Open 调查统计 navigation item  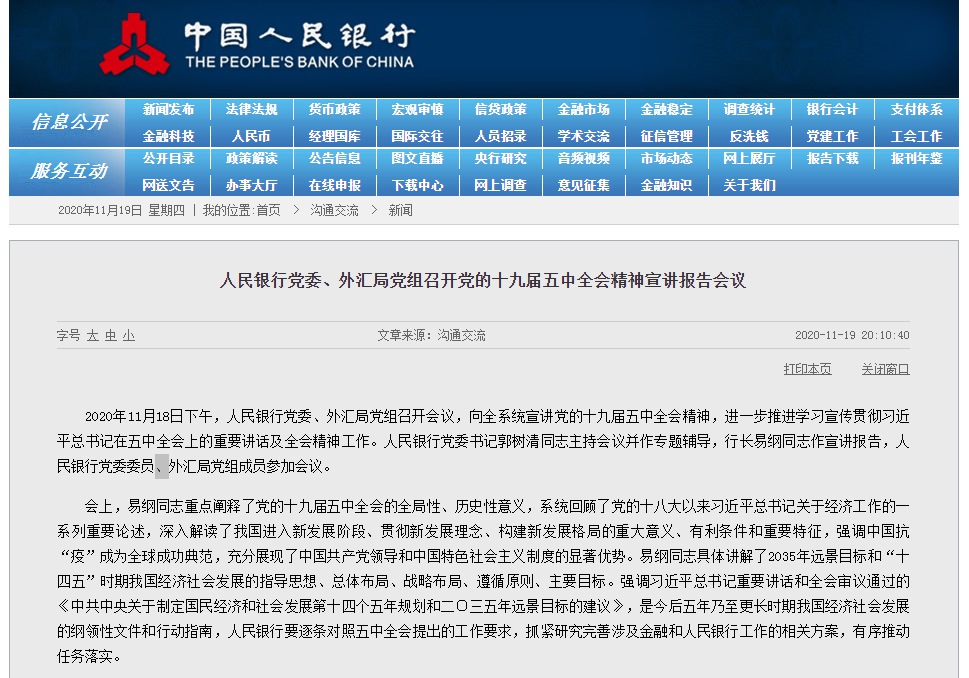(749, 109)
